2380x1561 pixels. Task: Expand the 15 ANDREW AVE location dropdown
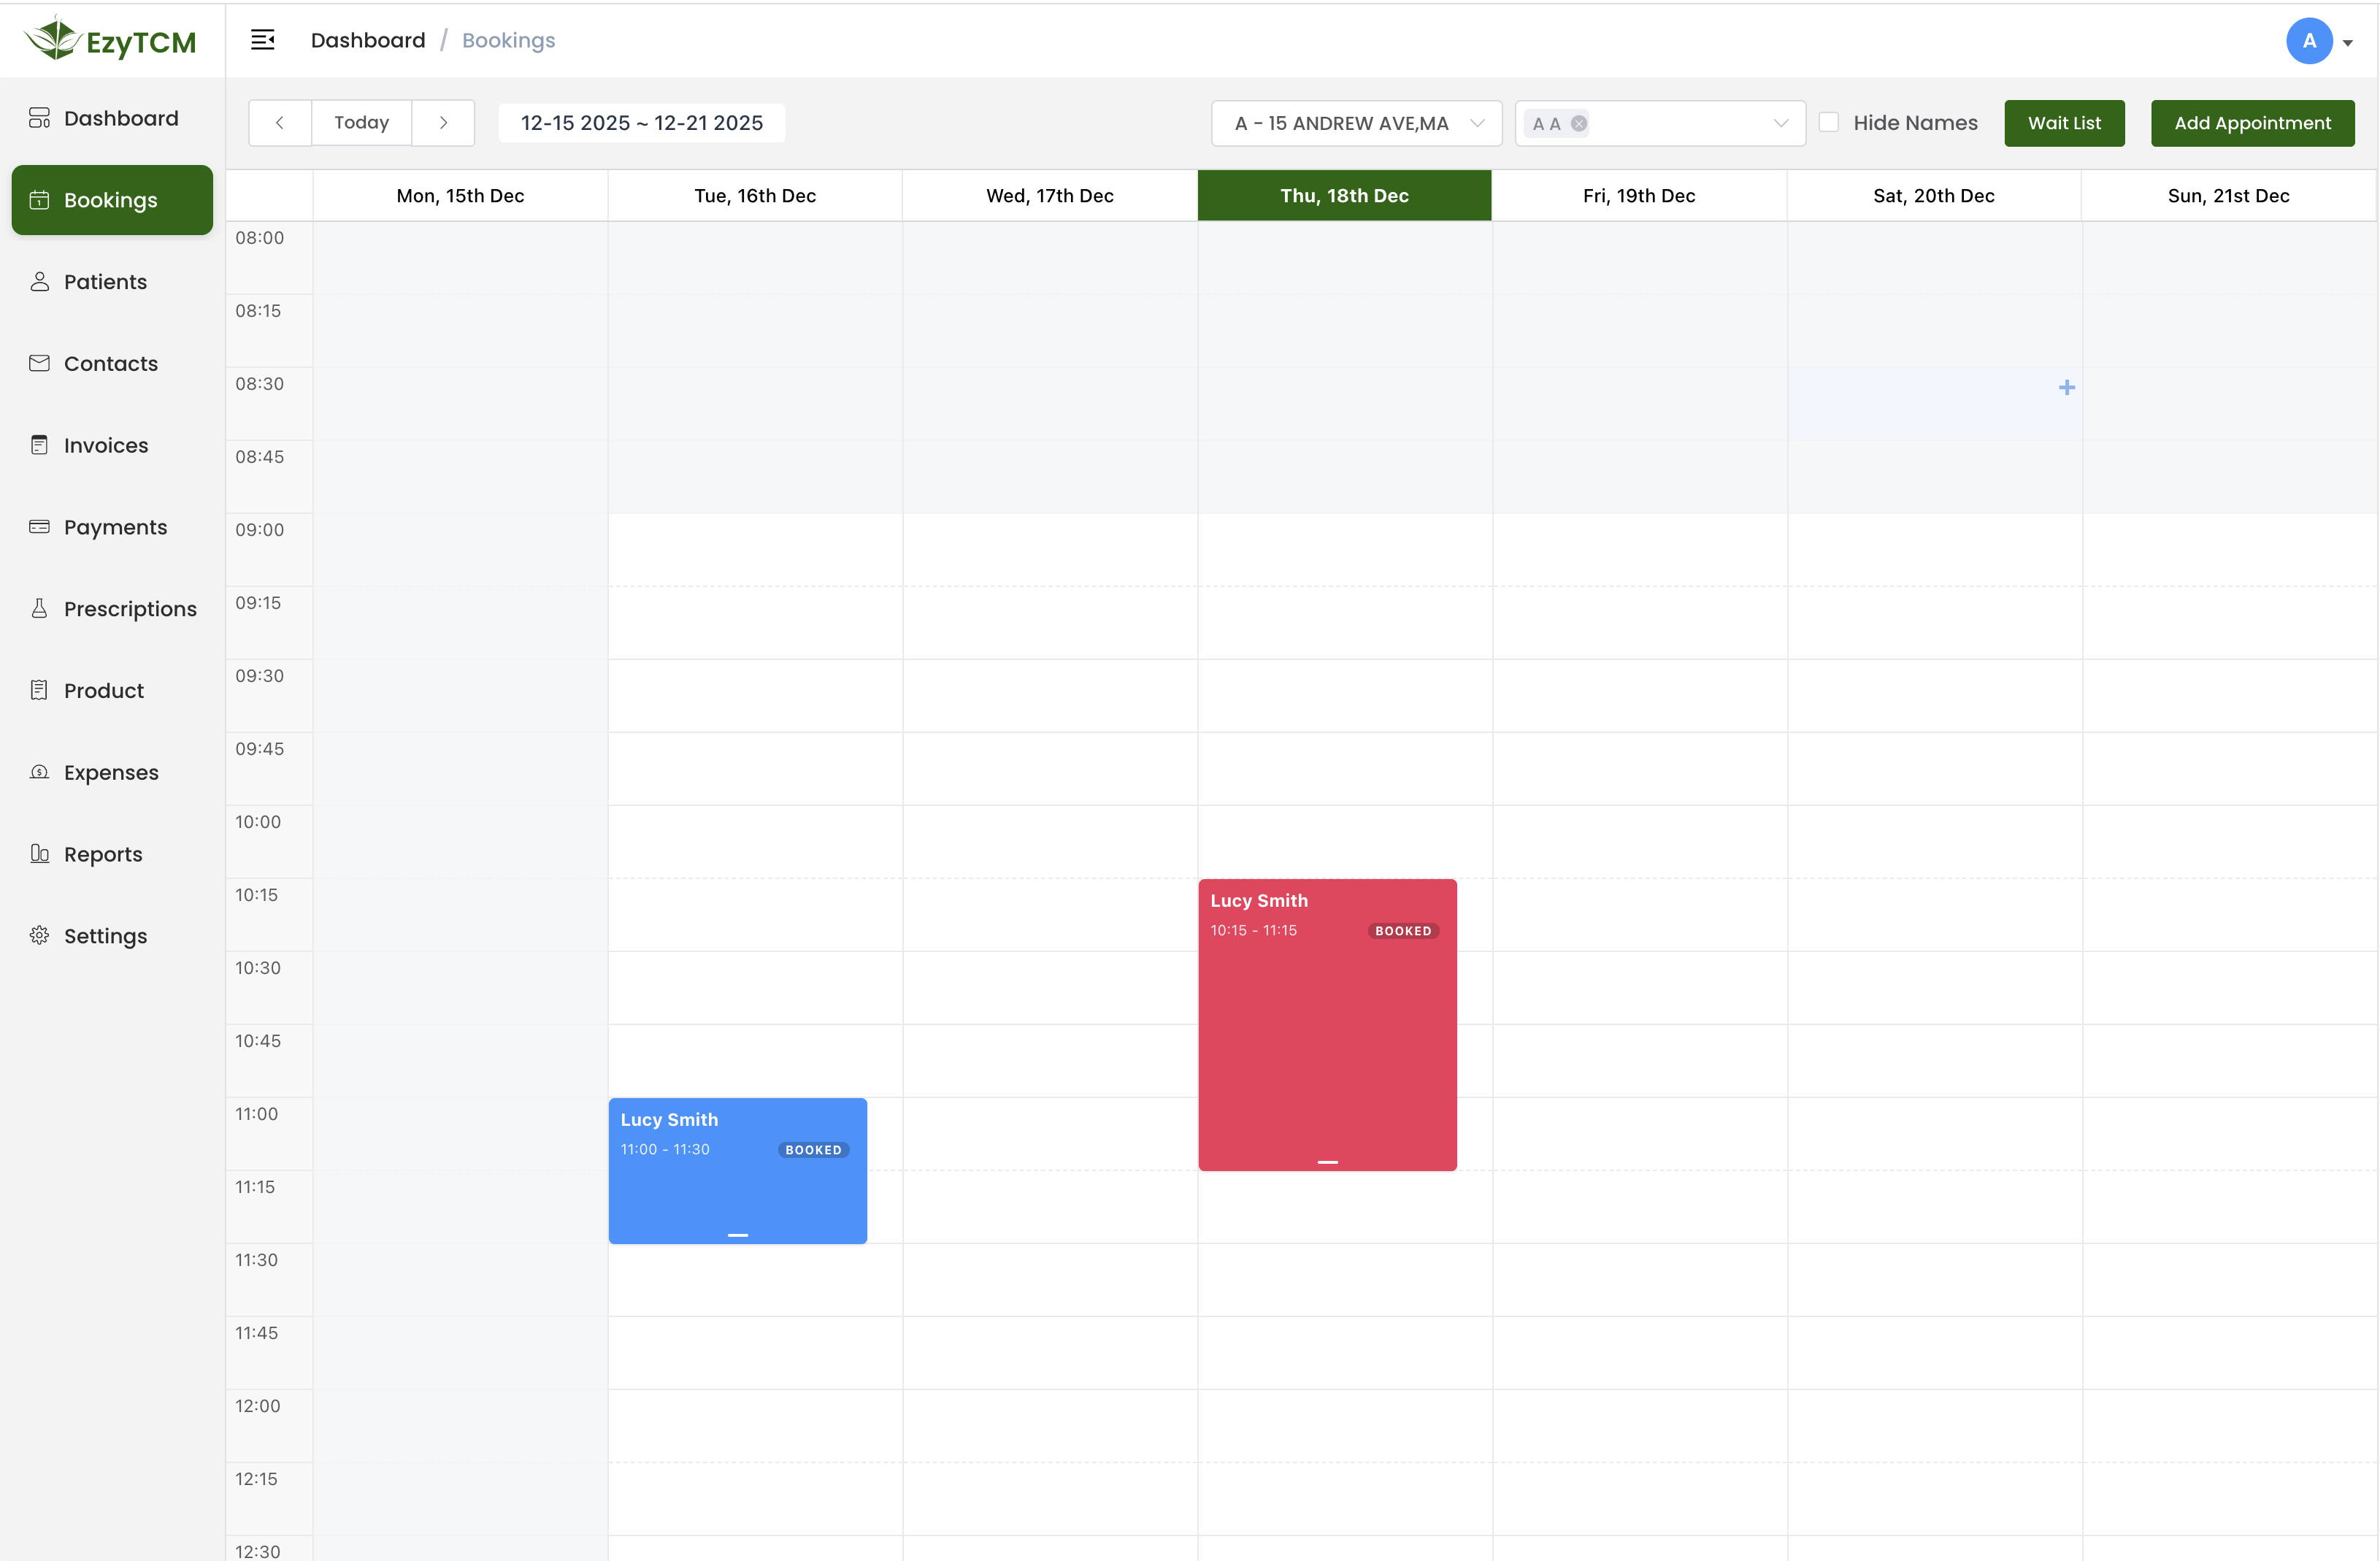[x=1356, y=123]
